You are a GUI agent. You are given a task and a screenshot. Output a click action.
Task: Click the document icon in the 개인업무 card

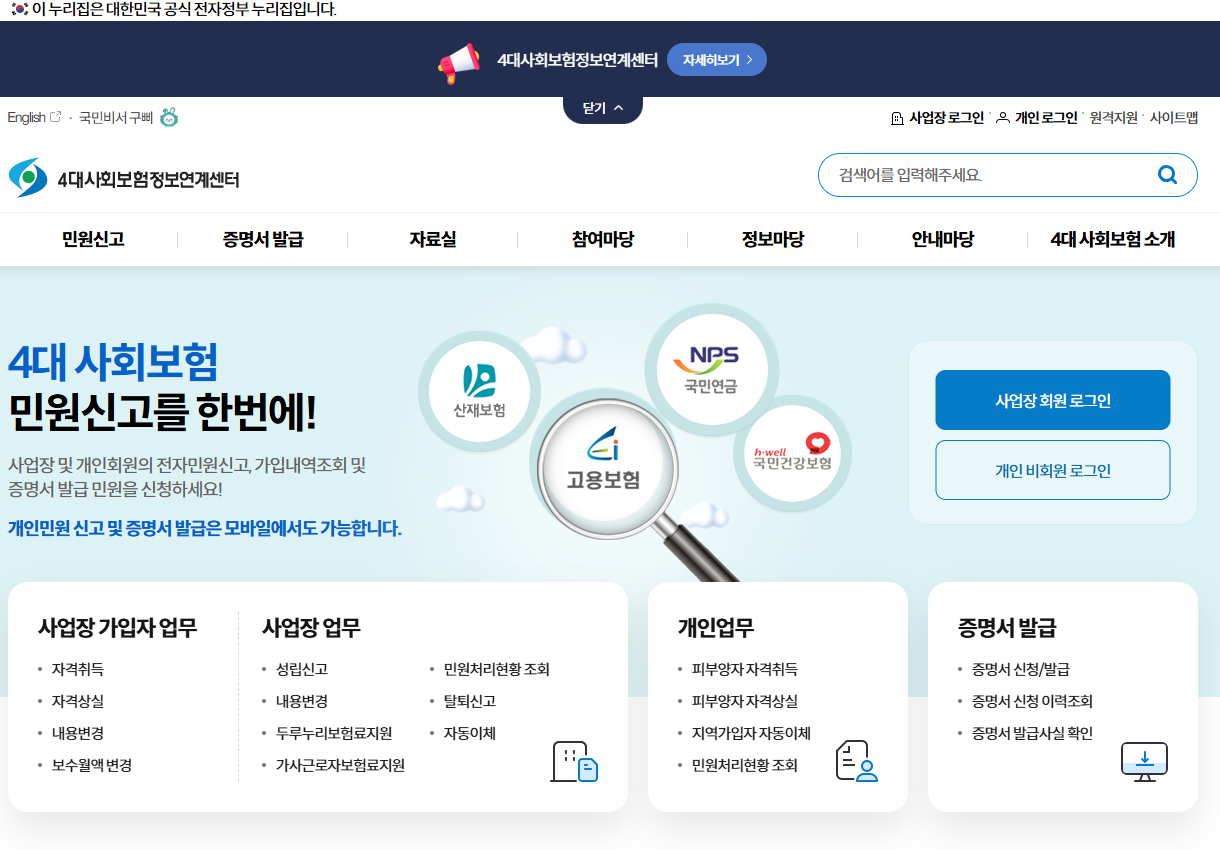pos(856,761)
